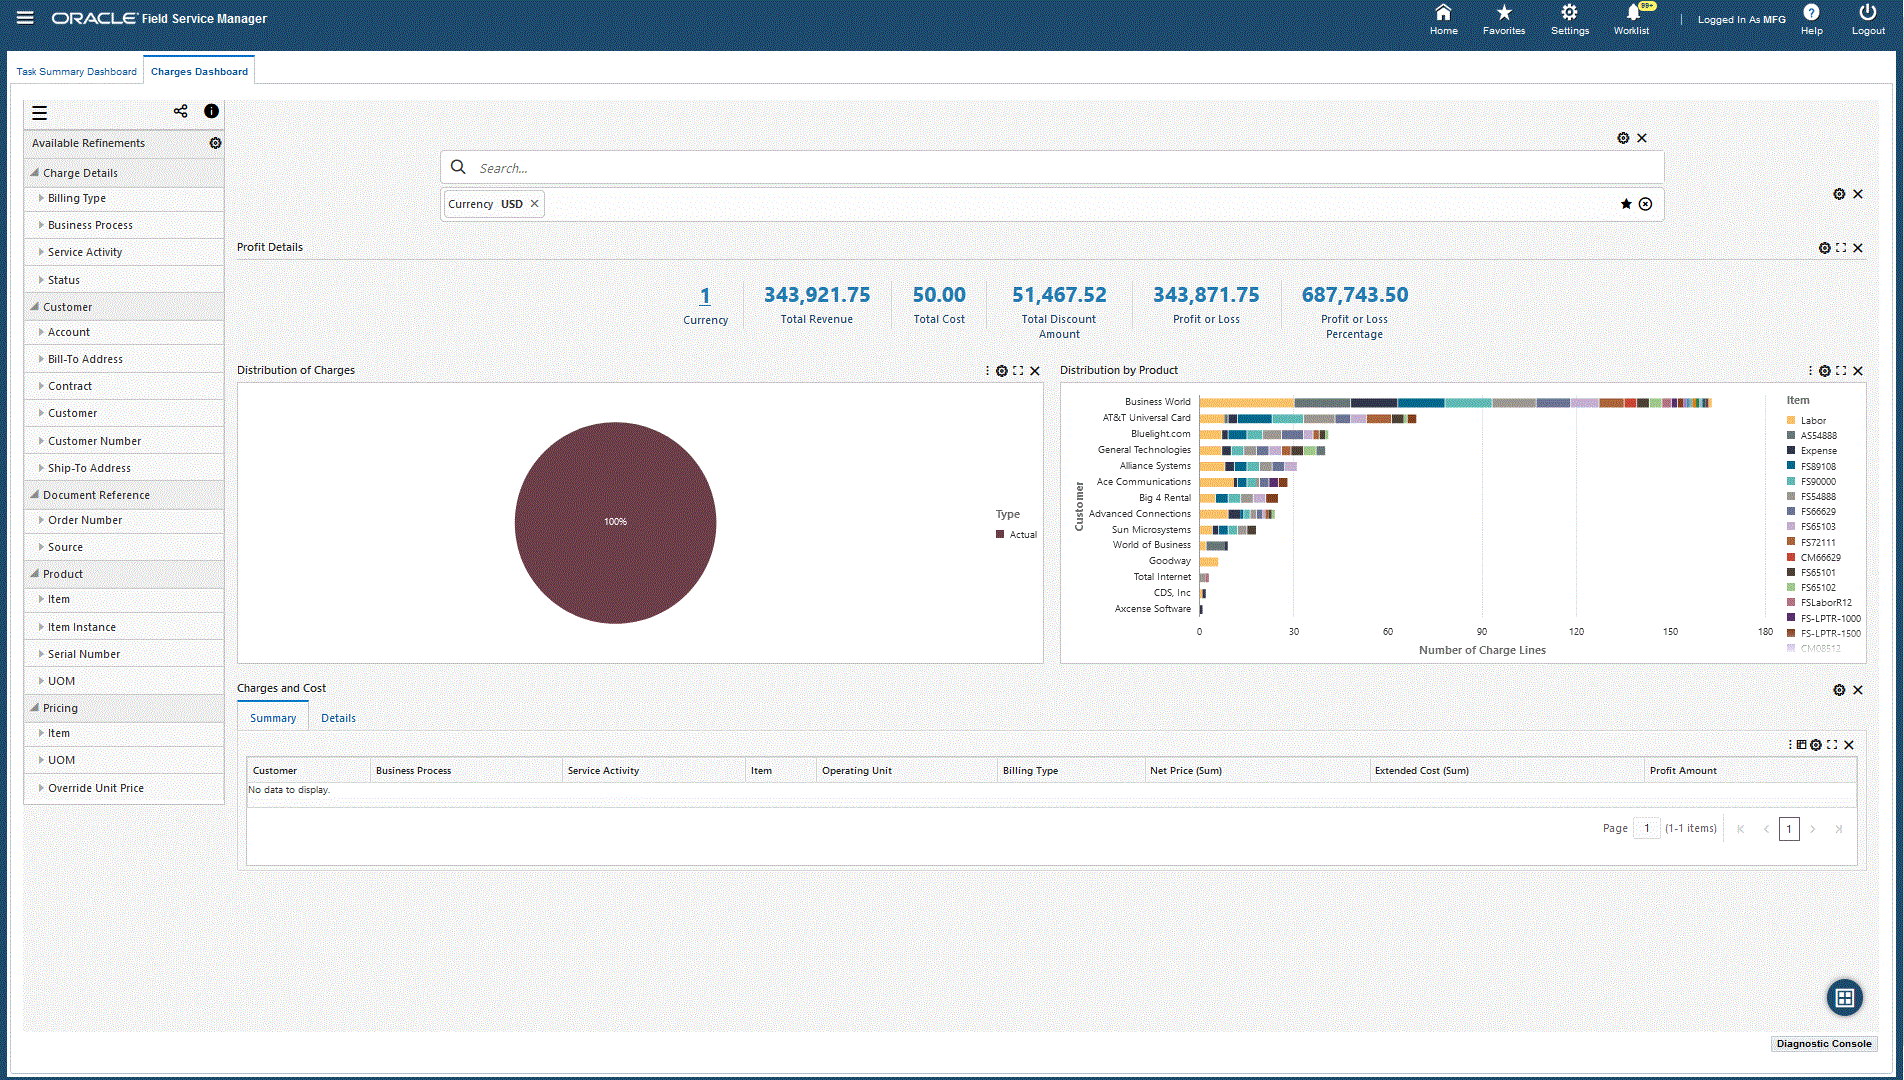This screenshot has height=1080, width=1904.
Task: Click the Business World bar in chart
Action: pos(1455,402)
